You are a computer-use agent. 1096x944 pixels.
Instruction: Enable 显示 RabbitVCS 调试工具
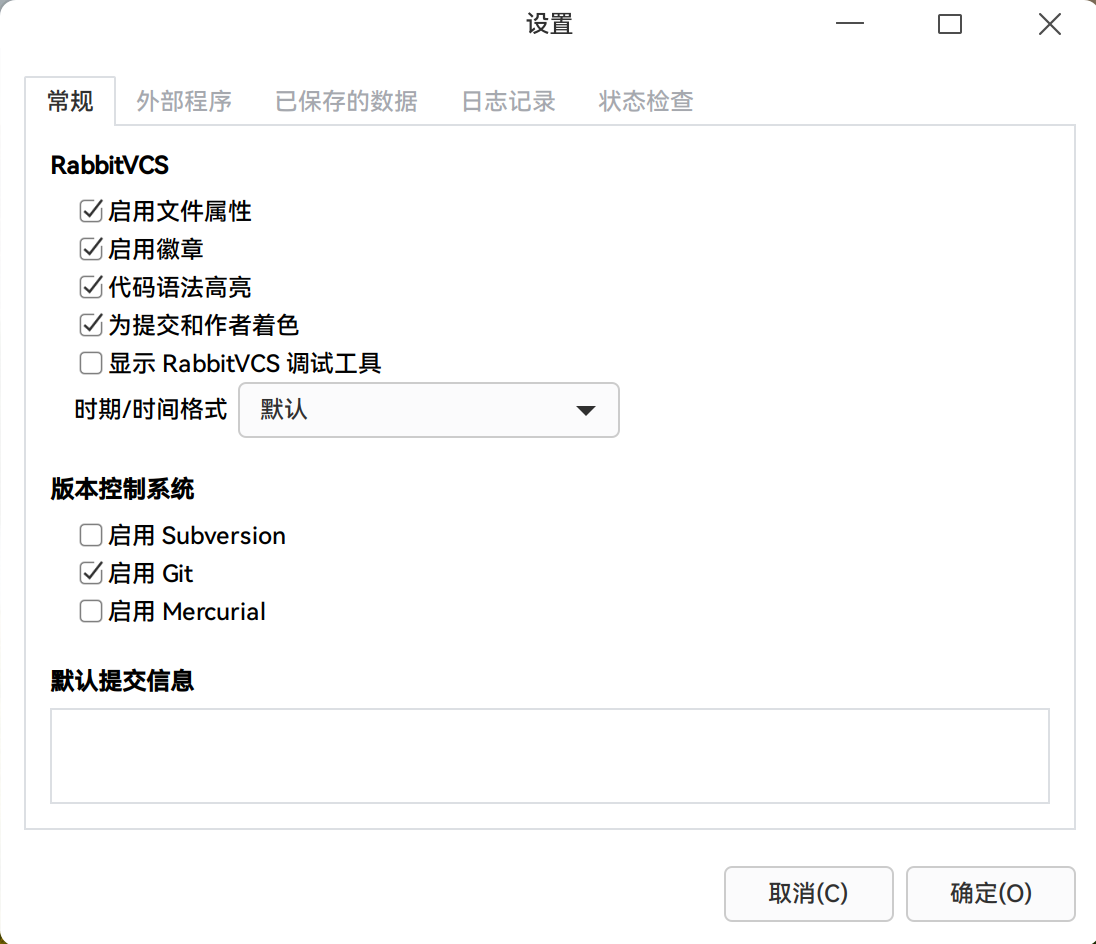90,363
